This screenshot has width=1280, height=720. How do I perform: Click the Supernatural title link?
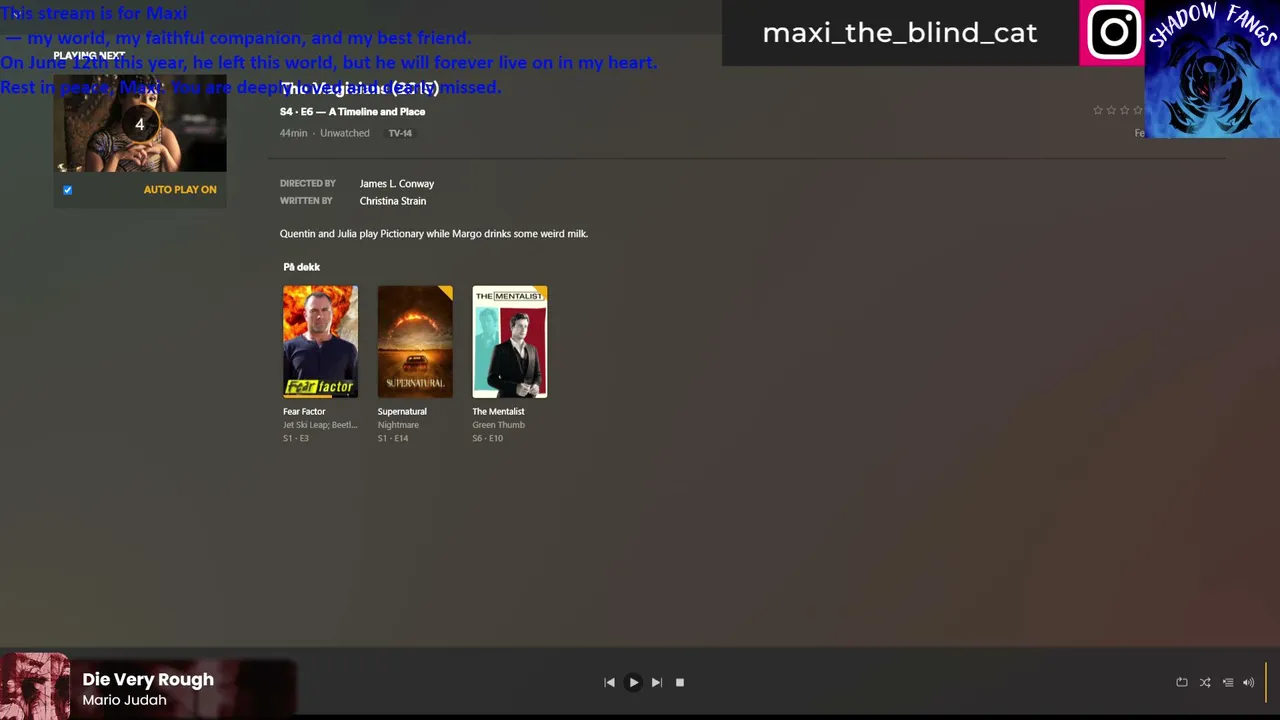tap(402, 411)
